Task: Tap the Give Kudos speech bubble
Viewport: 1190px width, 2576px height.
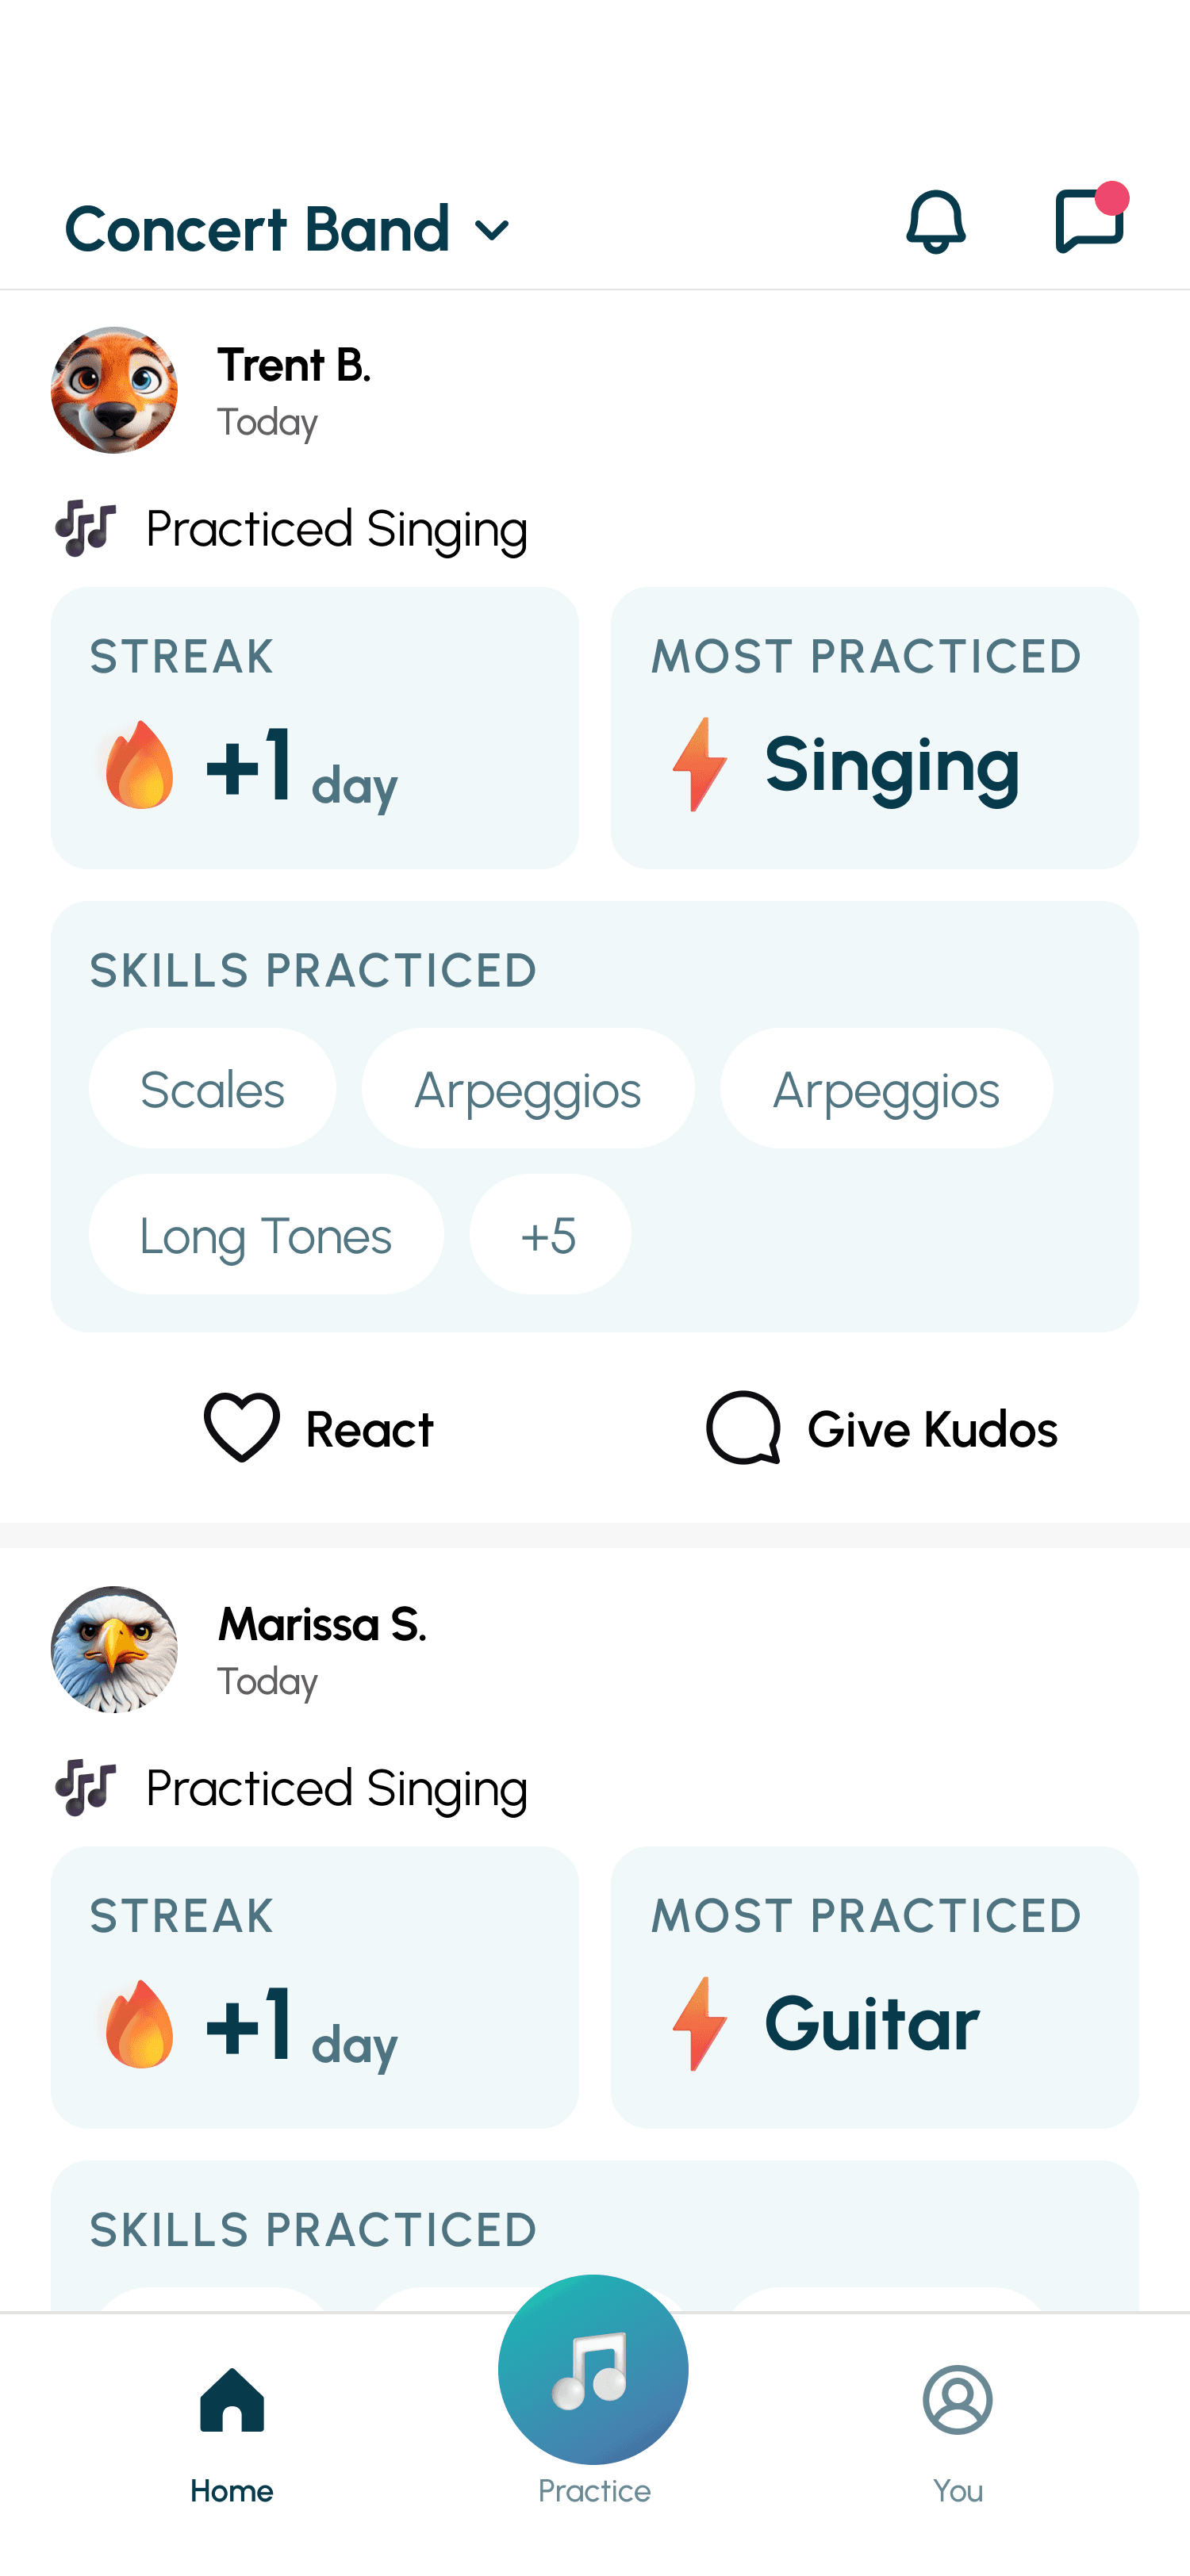Action: click(x=743, y=1427)
